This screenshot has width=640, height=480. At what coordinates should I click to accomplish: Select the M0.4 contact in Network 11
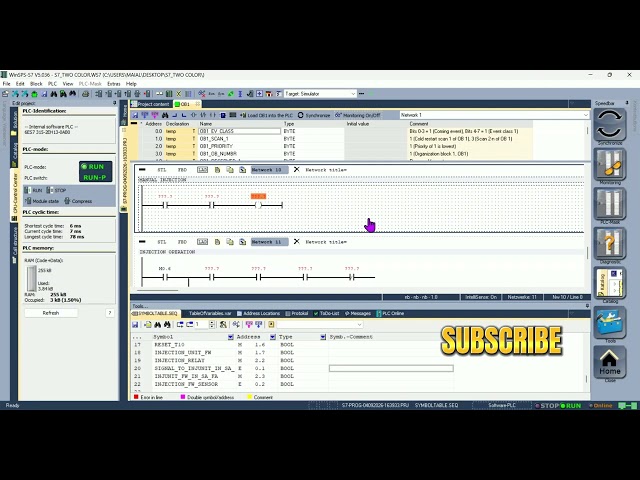point(165,277)
